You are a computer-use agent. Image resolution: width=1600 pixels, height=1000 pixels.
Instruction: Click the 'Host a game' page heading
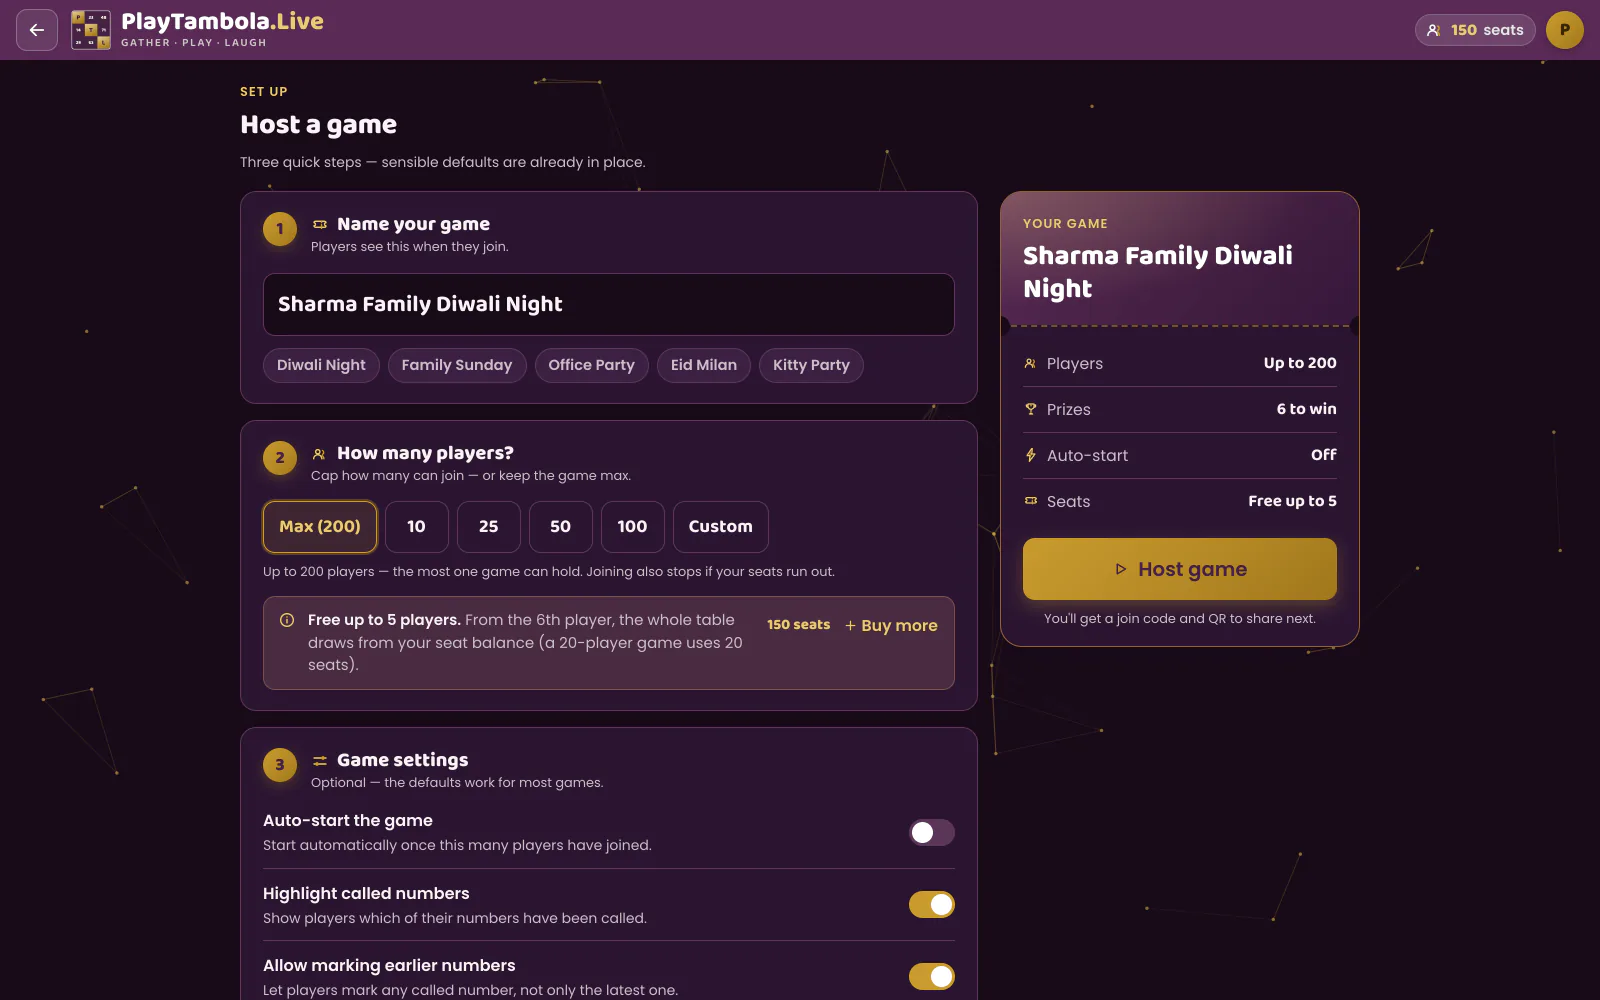click(319, 125)
